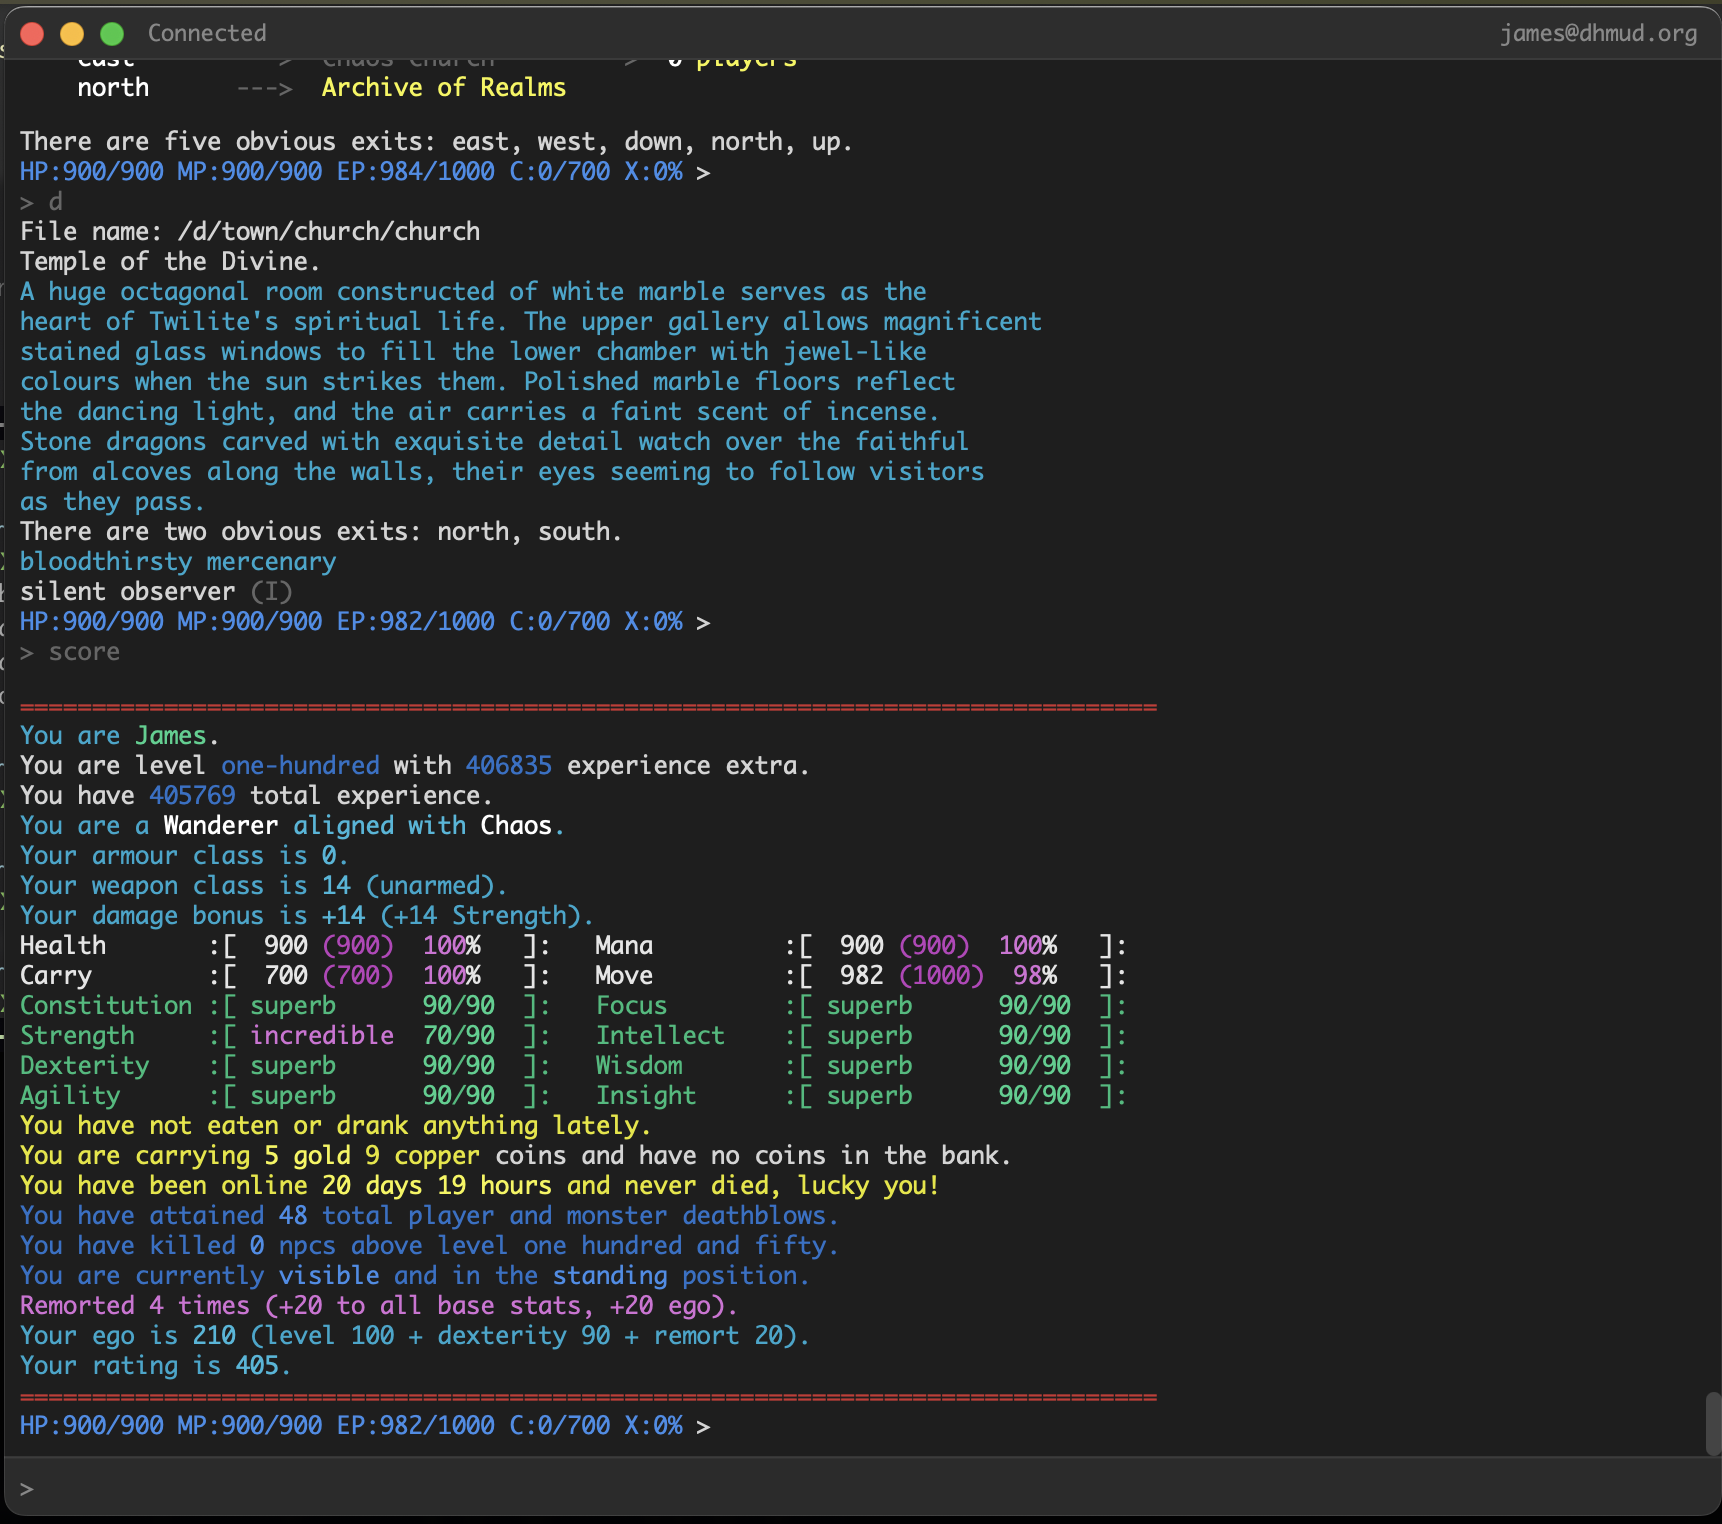Click the Temple of the Divine room title
The height and width of the screenshot is (1524, 1722).
tap(168, 261)
